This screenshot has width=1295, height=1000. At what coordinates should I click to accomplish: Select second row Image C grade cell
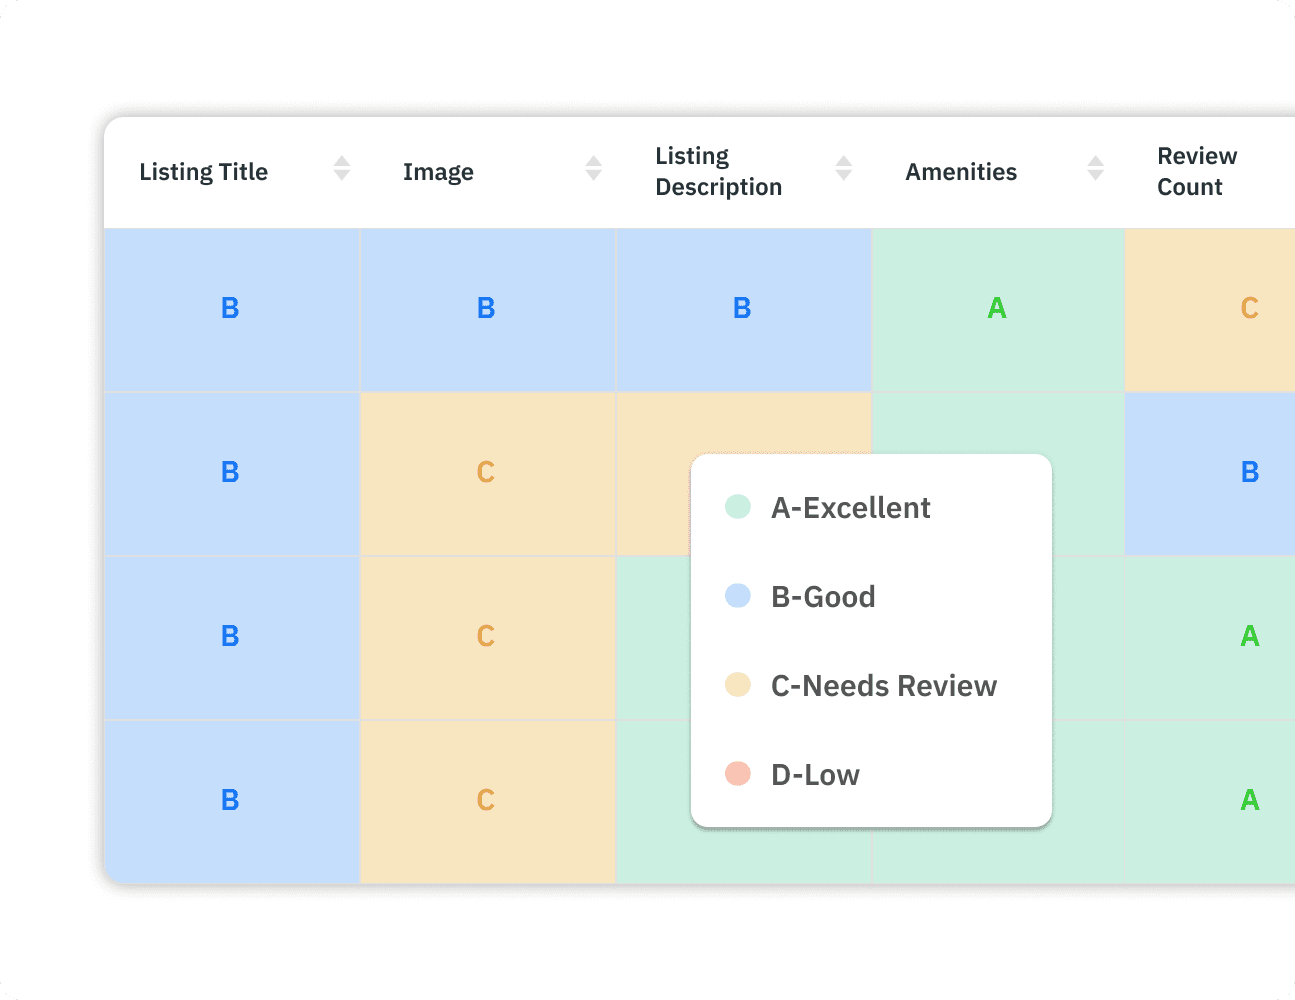[x=486, y=473]
